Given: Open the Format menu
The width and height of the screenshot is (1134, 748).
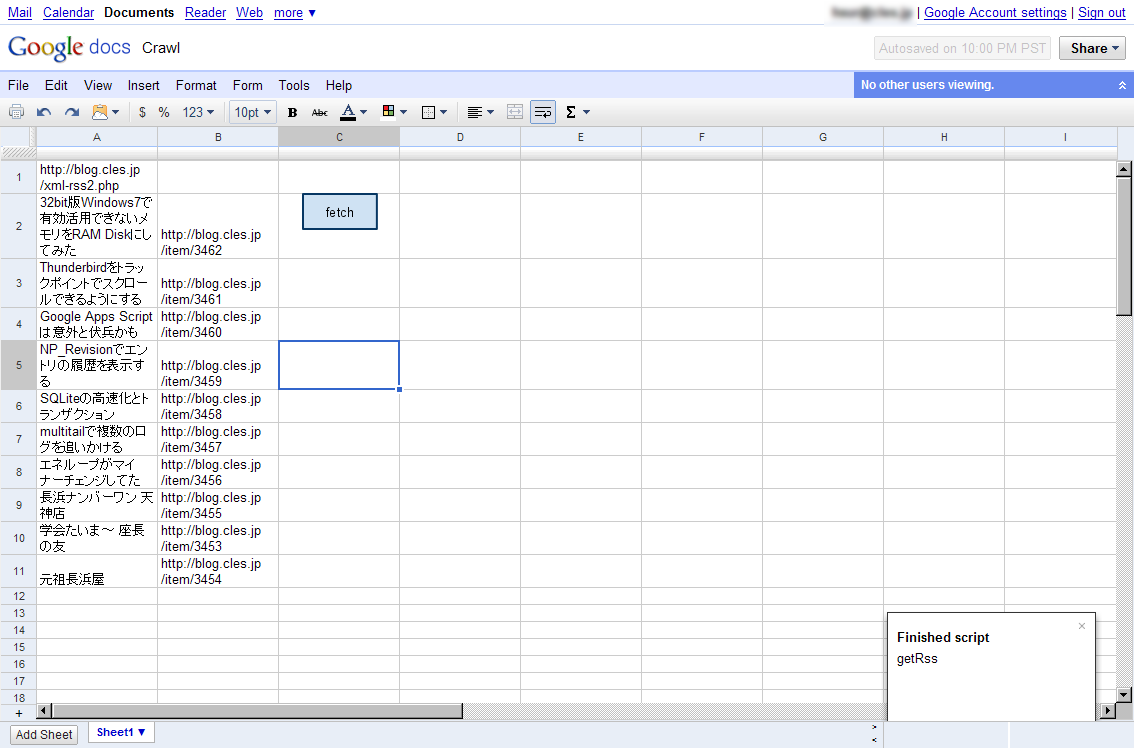Looking at the screenshot, I should coord(196,85).
